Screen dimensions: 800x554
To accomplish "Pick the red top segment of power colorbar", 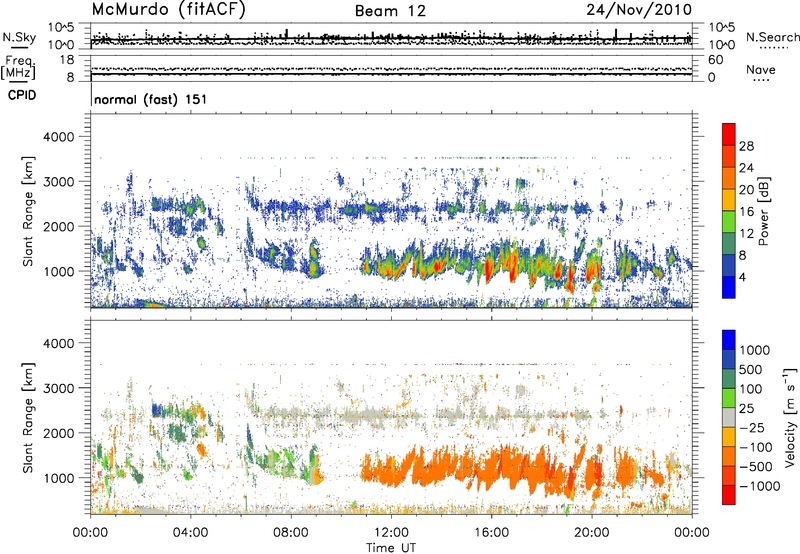I will [x=729, y=134].
